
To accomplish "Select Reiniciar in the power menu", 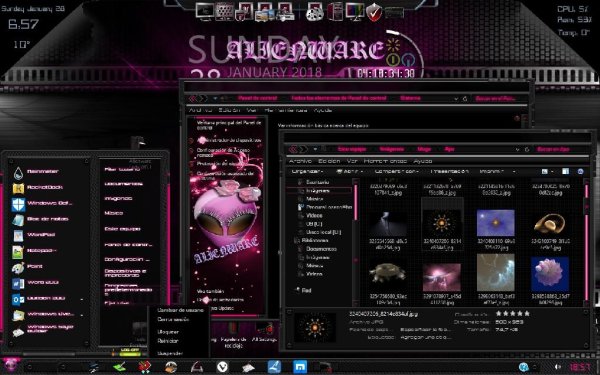I will (x=168, y=341).
